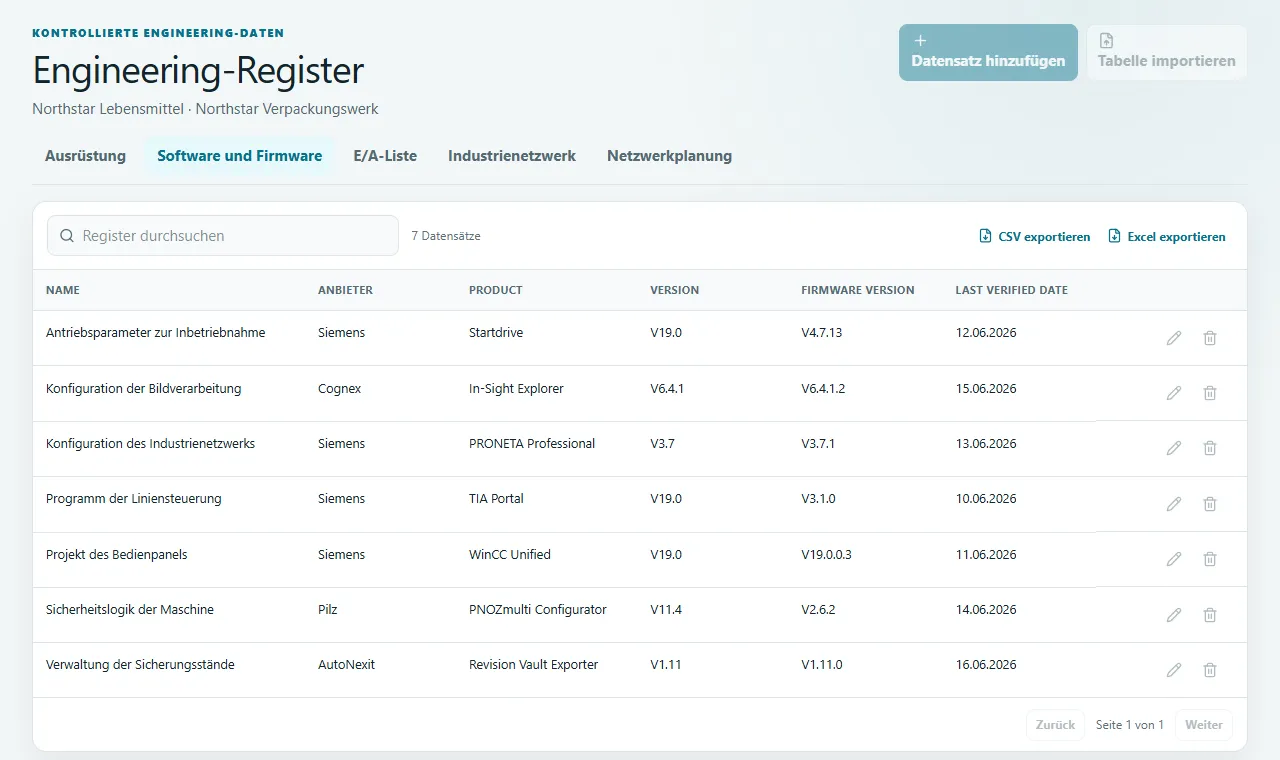Edit Projekt des Bedienpanels with pencil icon

pyautogui.click(x=1174, y=559)
